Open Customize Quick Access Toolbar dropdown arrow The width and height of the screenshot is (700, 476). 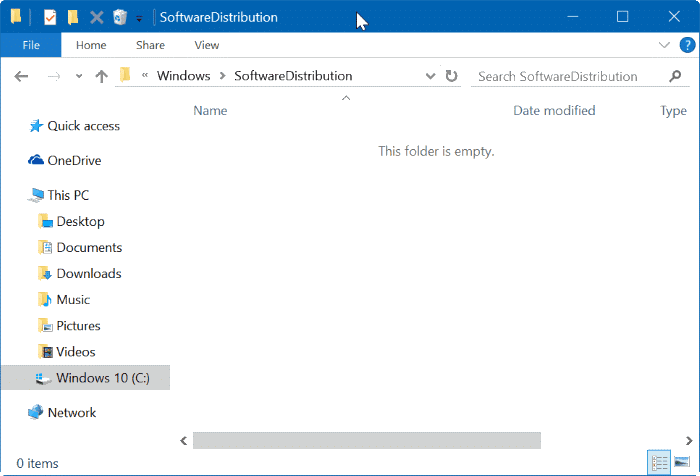point(139,19)
